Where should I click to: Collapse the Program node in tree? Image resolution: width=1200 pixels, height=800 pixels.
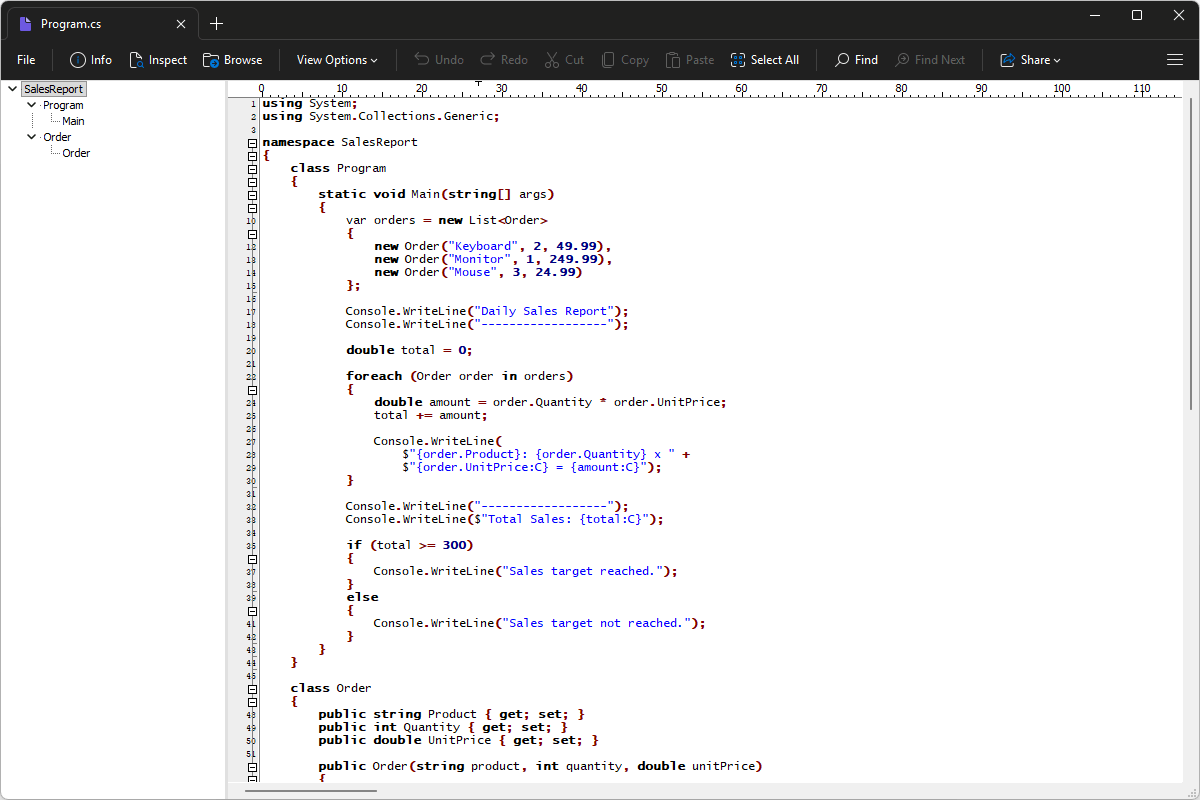click(x=32, y=105)
